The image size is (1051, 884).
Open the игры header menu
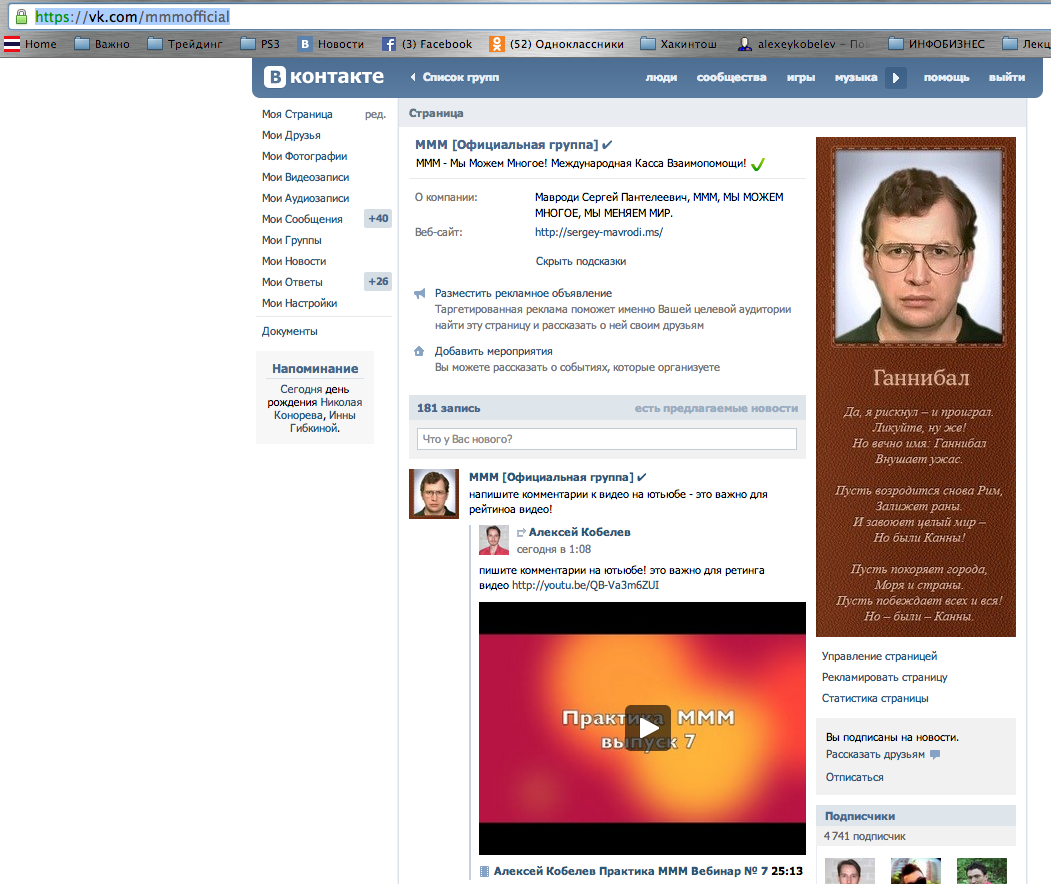point(800,78)
